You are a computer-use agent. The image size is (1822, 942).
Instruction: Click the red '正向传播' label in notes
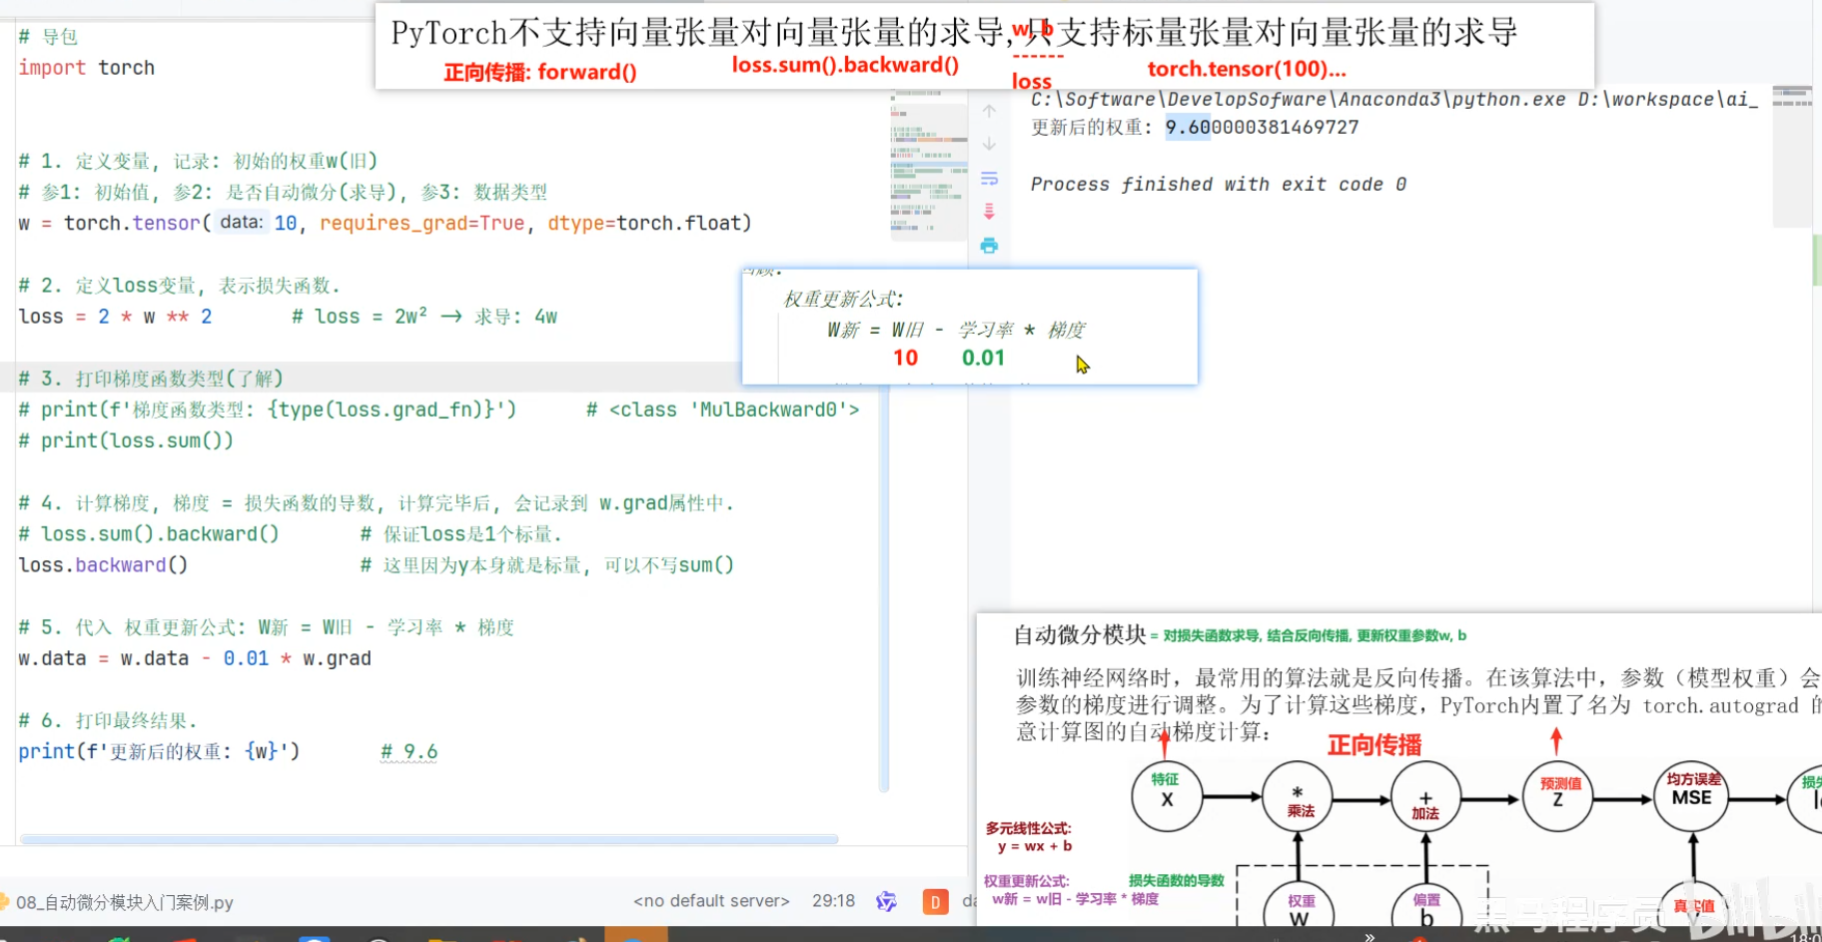coord(1374,745)
